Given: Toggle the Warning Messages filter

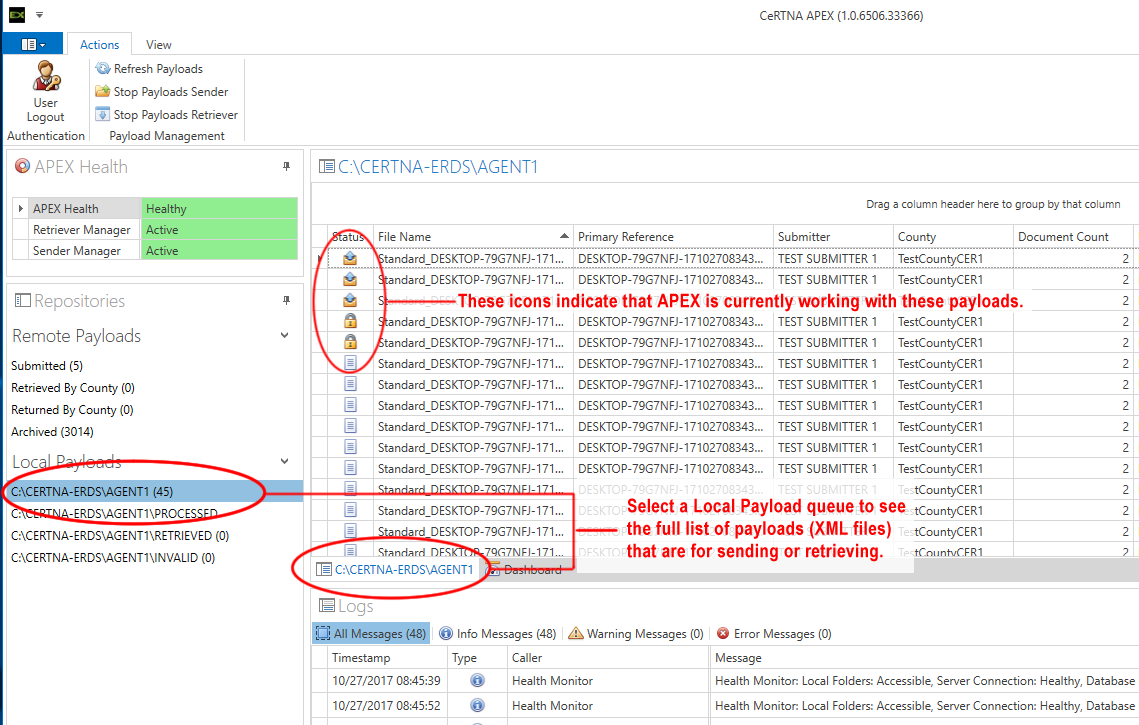Looking at the screenshot, I should click(x=635, y=634).
